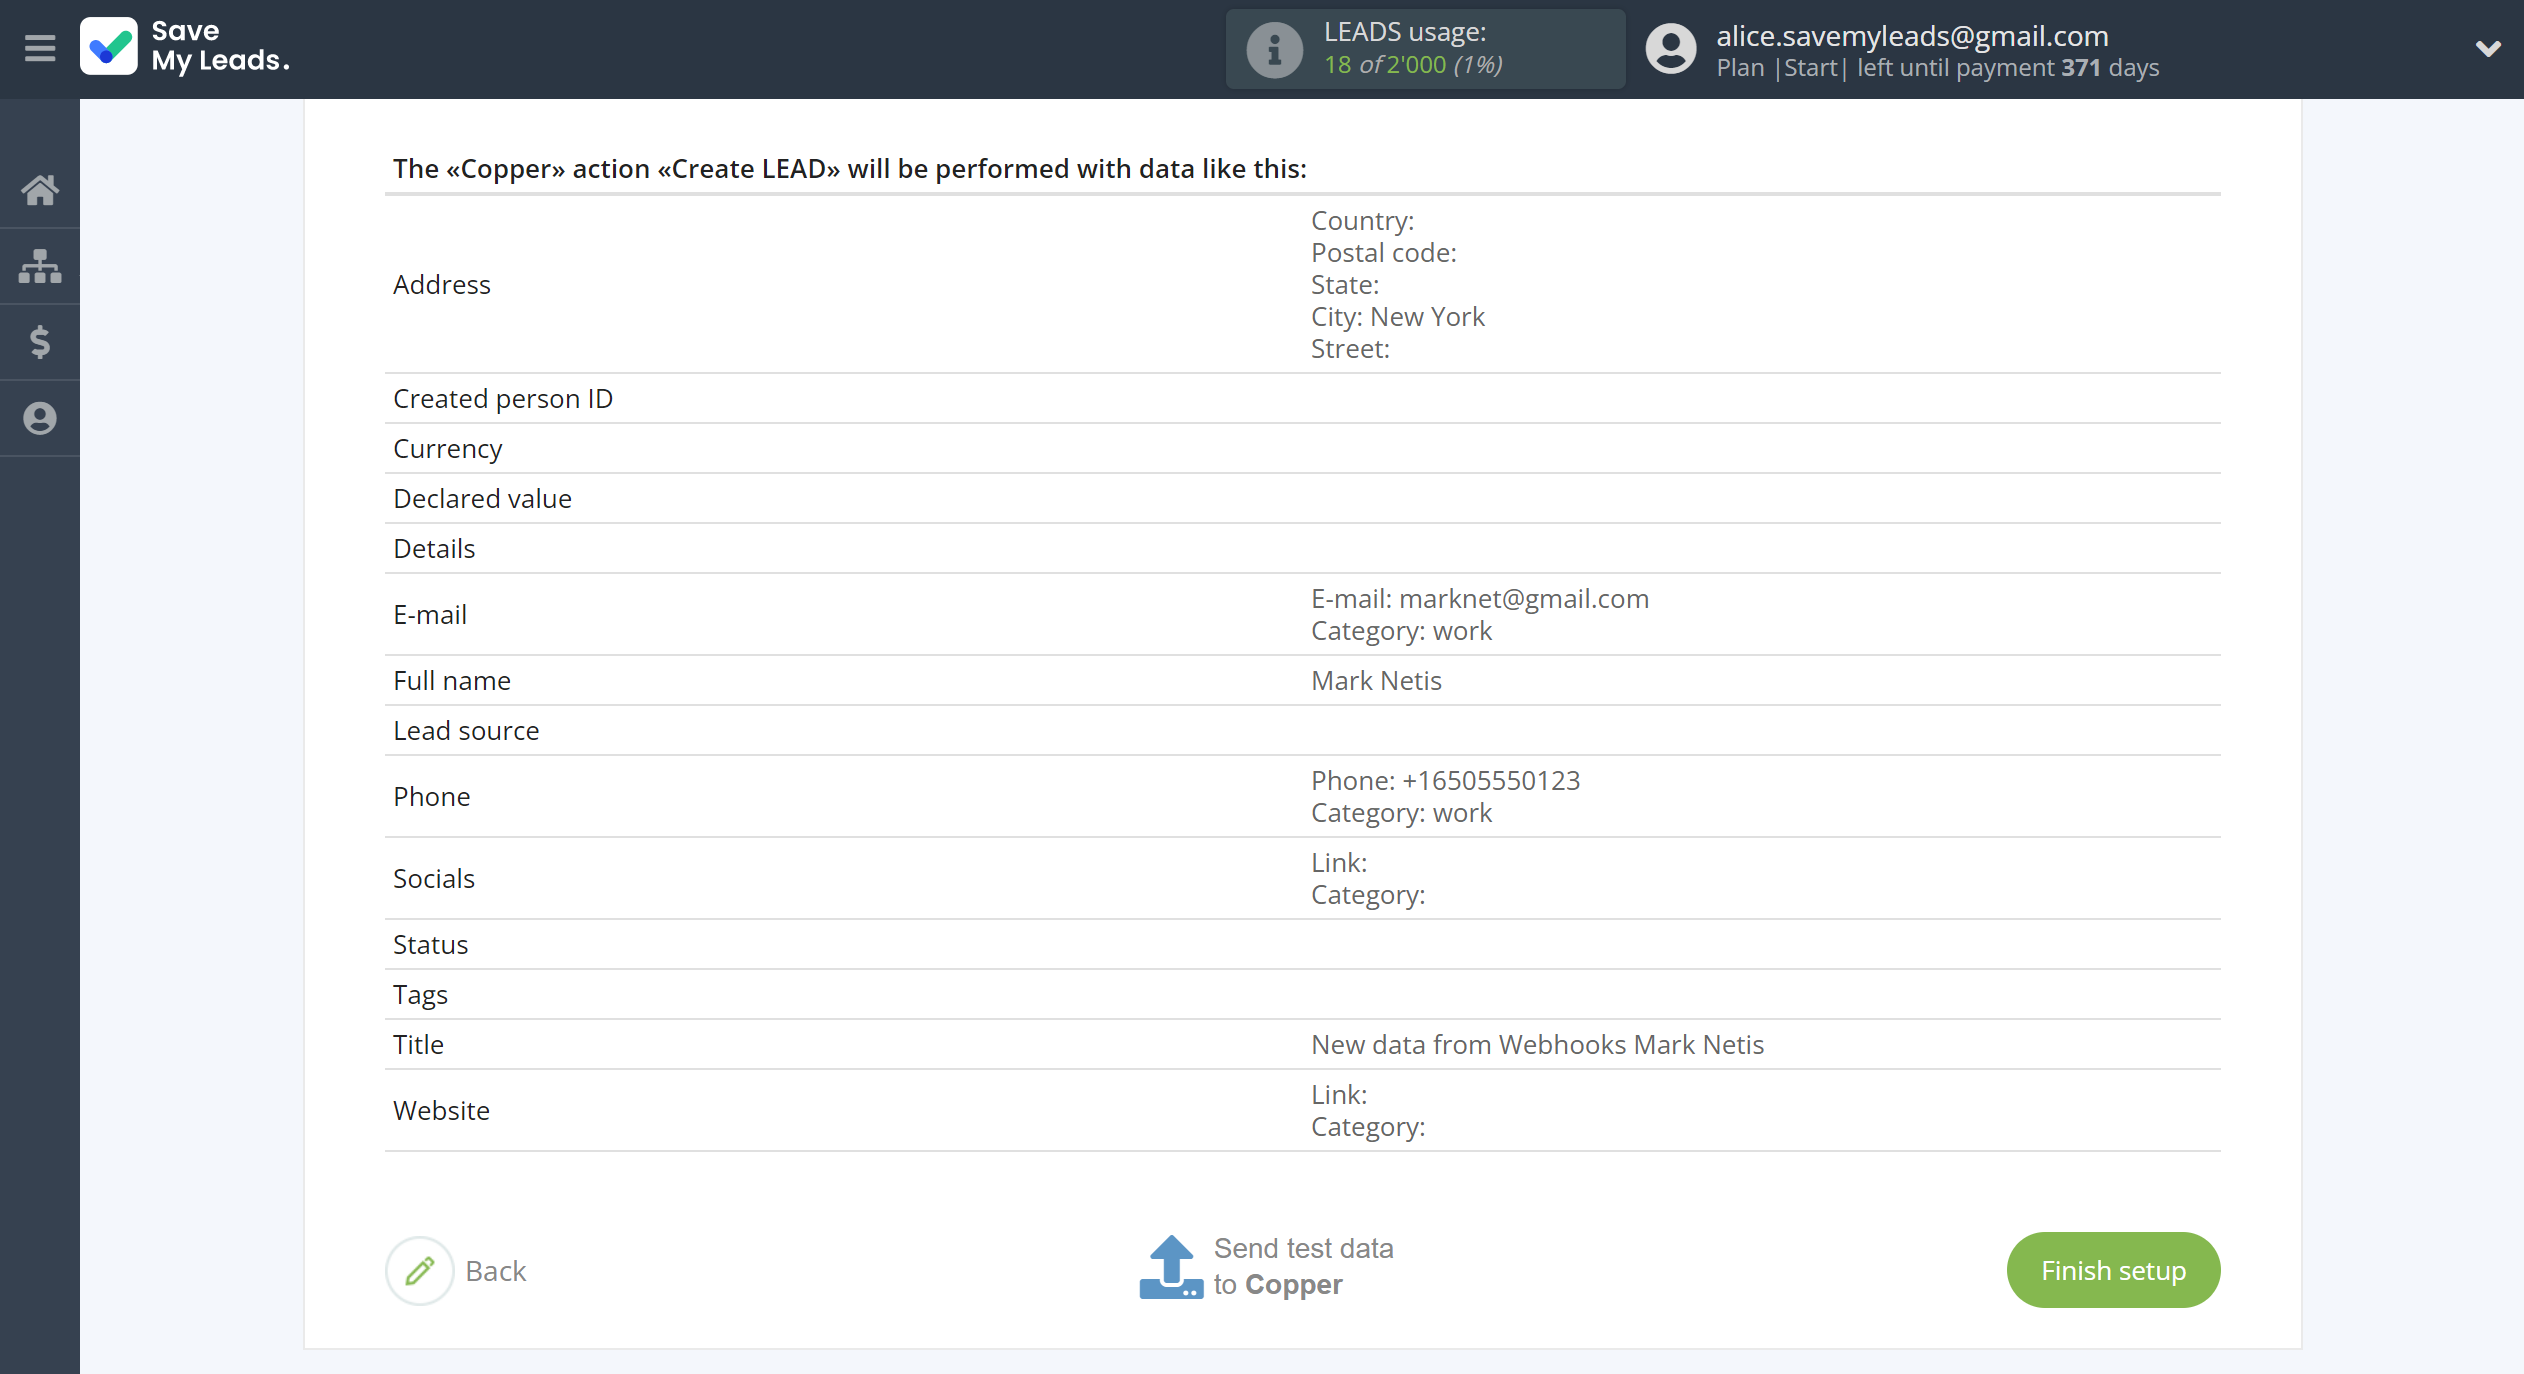
Task: Click the Save My Leads logo
Action: point(186,47)
